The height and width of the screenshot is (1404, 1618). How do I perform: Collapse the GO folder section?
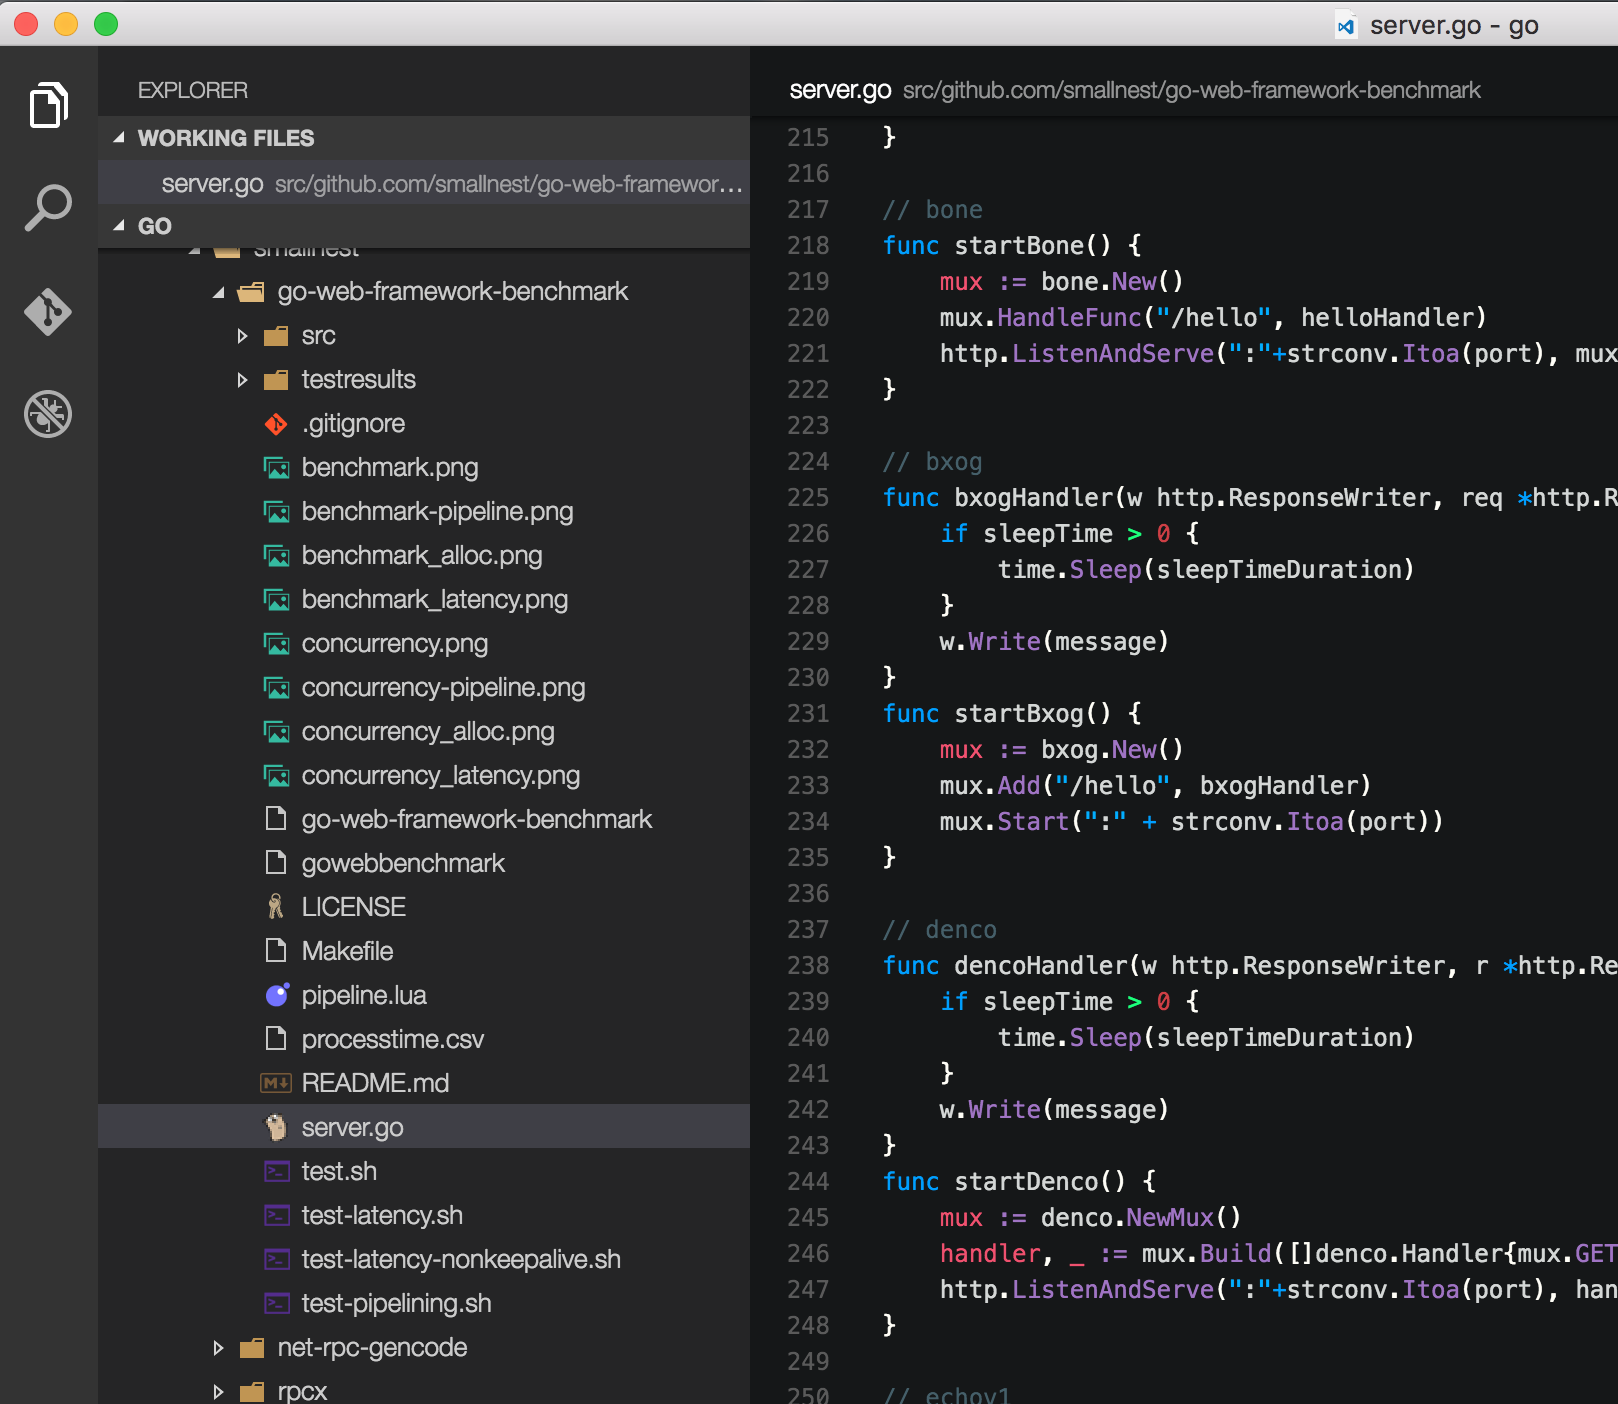(x=119, y=226)
